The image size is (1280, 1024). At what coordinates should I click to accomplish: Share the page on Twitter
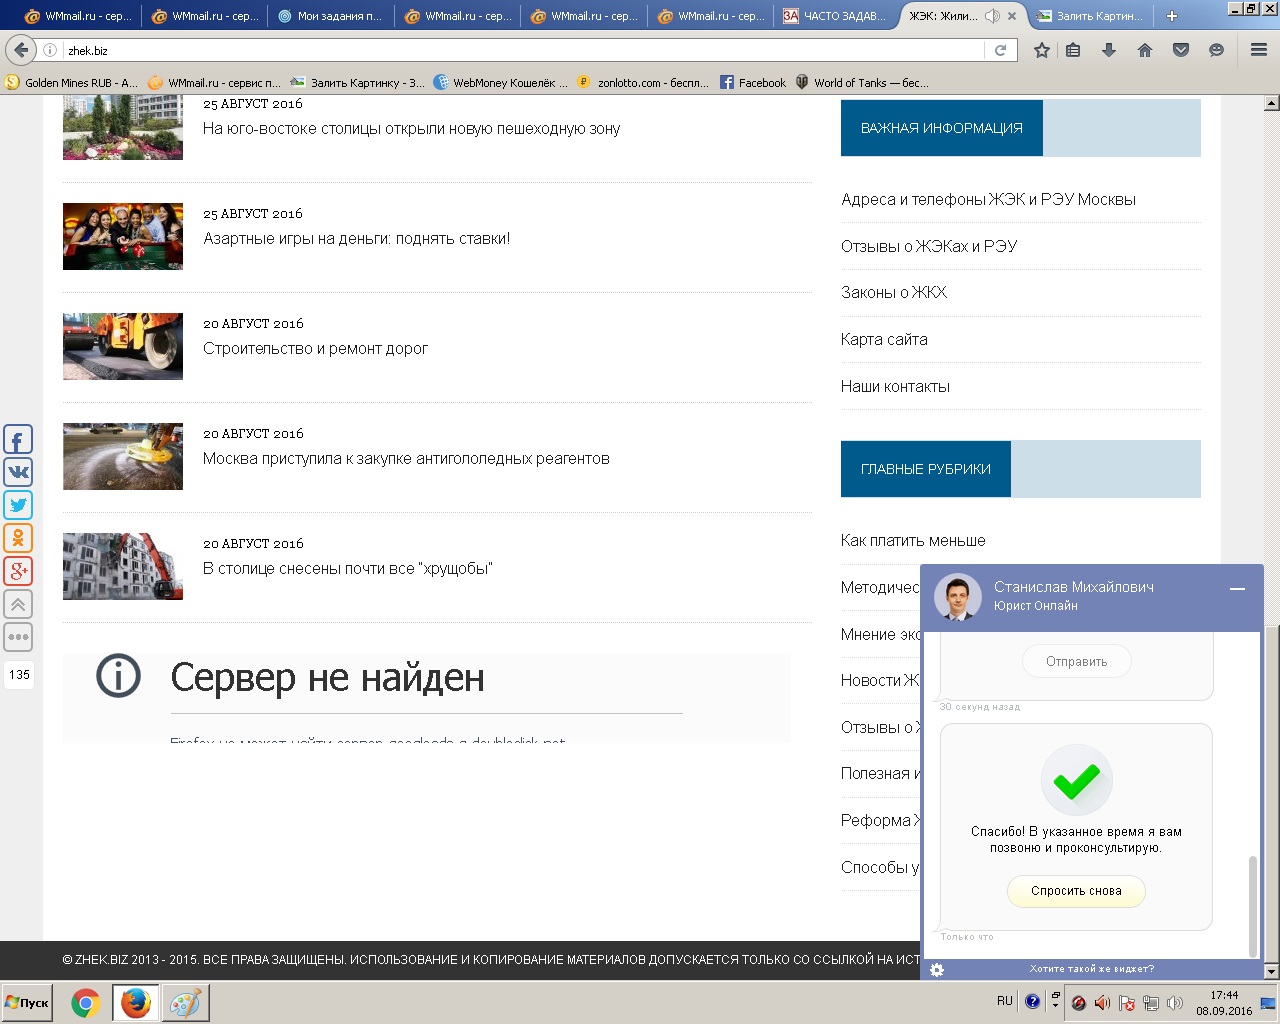click(x=18, y=505)
